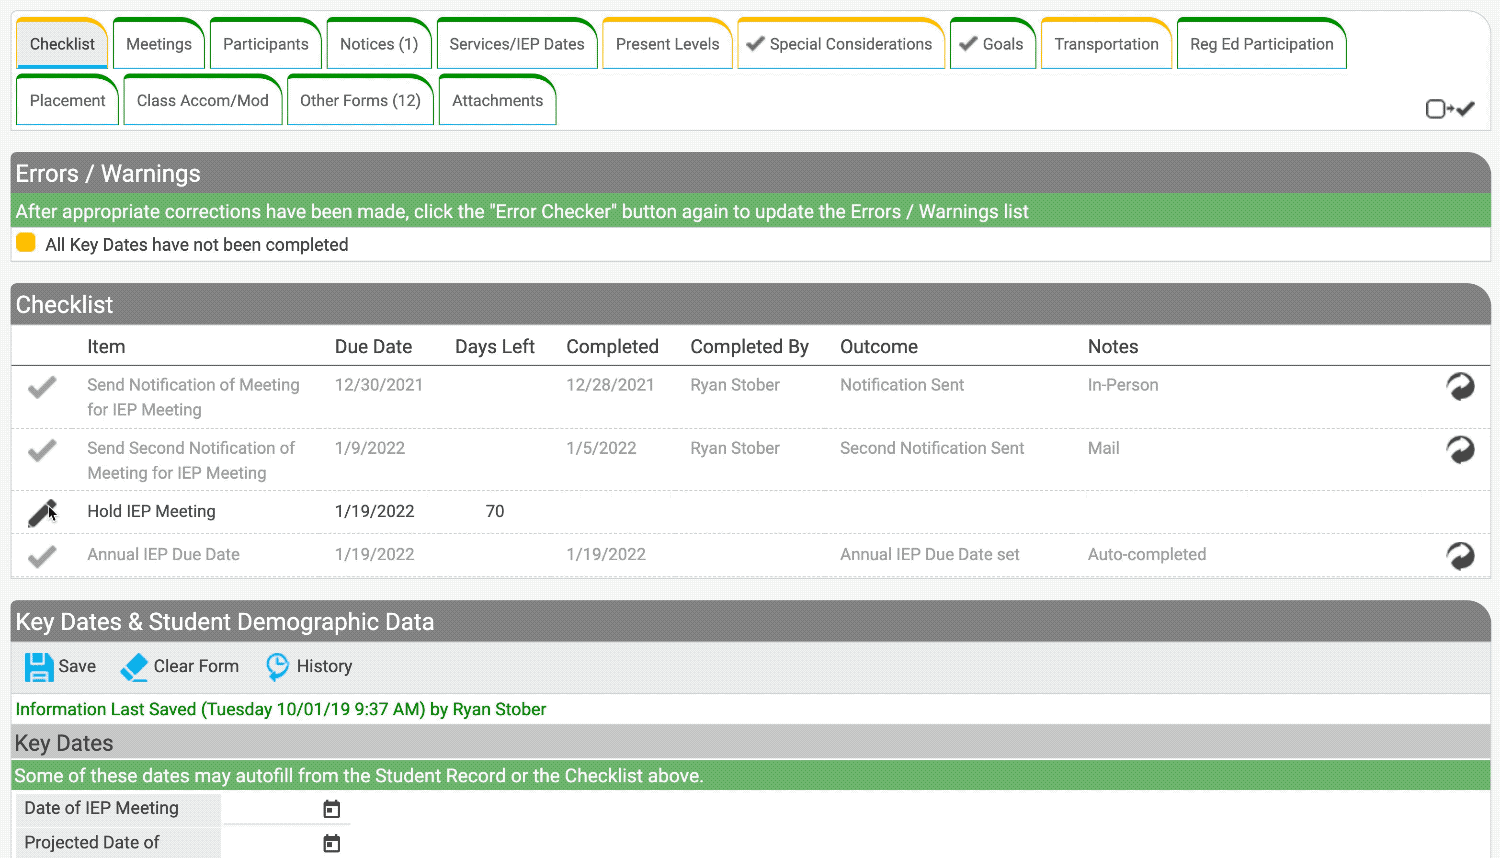Click the Date of IEP Meeting input field

coord(270,809)
